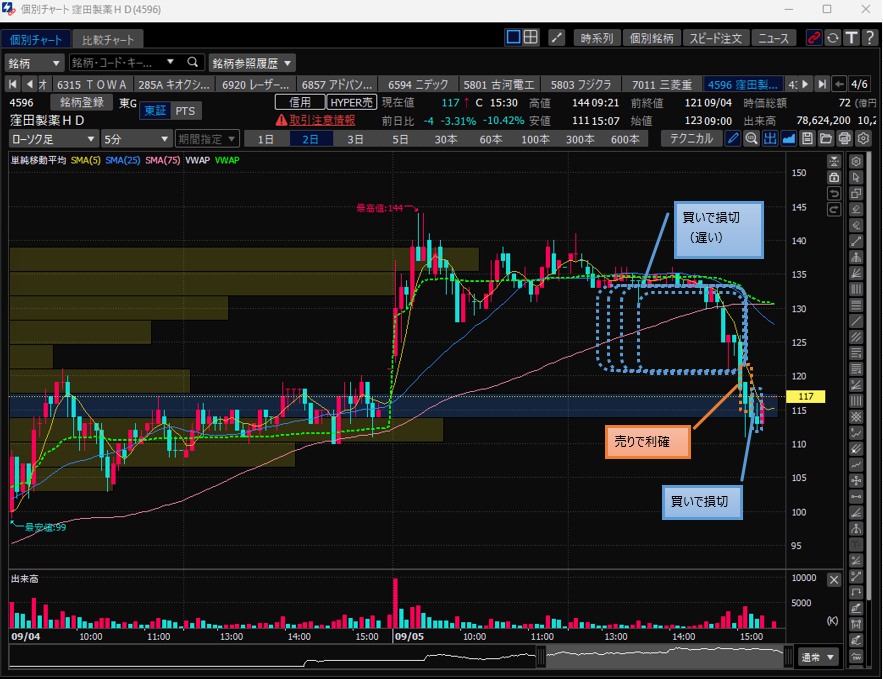Close the 出来高 volume panel

click(x=835, y=579)
